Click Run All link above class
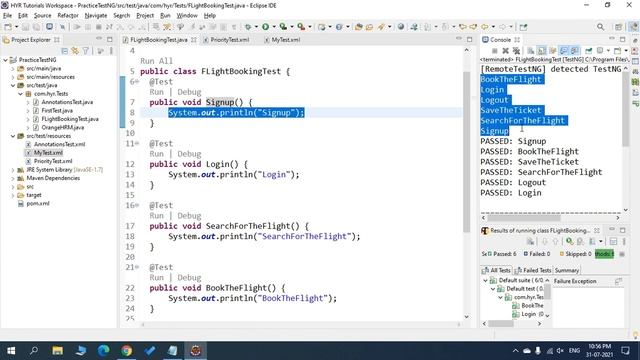Screen dimensions: 640x360 point(156,61)
